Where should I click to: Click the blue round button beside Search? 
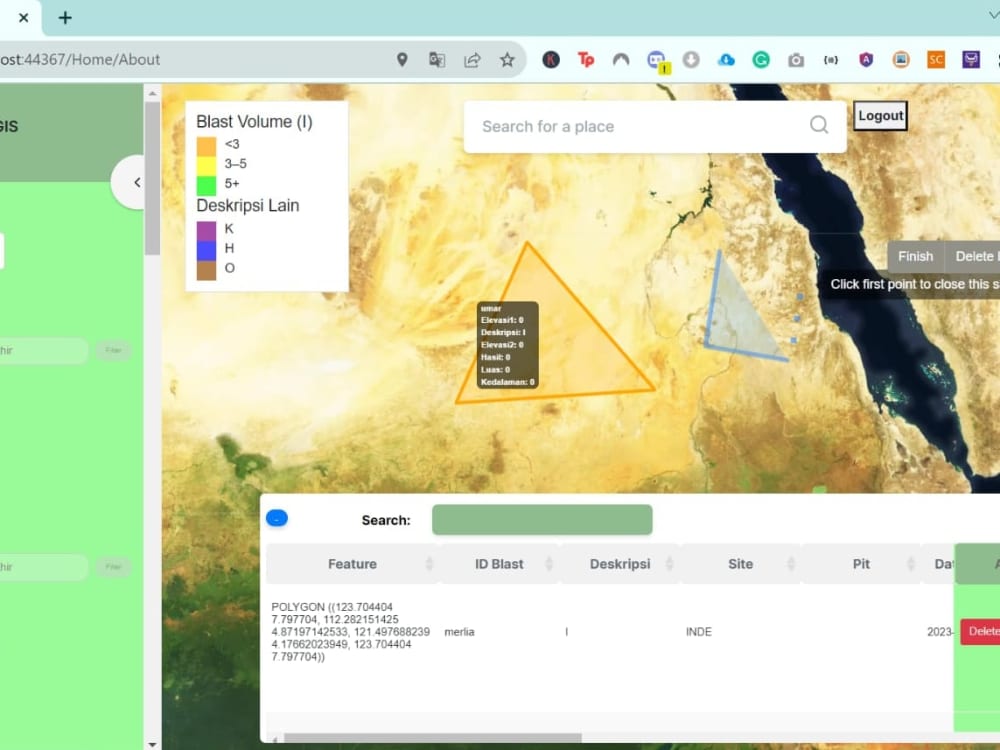click(x=277, y=518)
